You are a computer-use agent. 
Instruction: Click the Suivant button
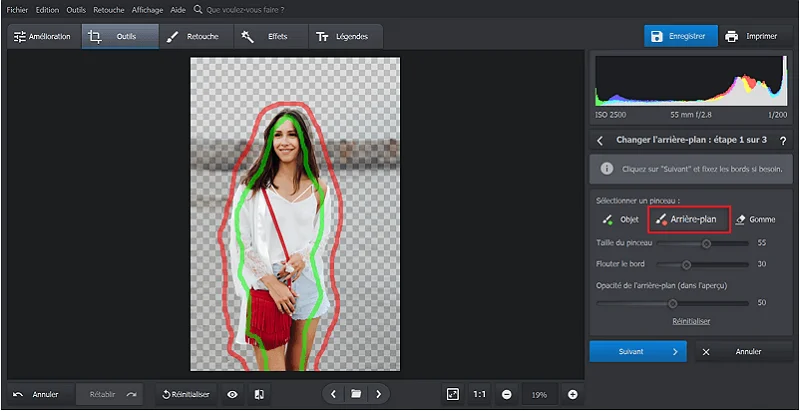tap(637, 352)
